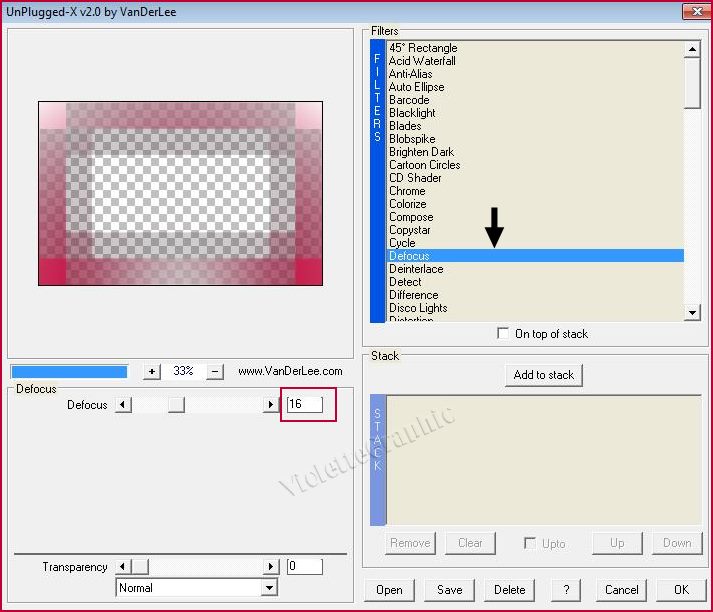
Task: Click the Defocus value input field
Action: 304,404
